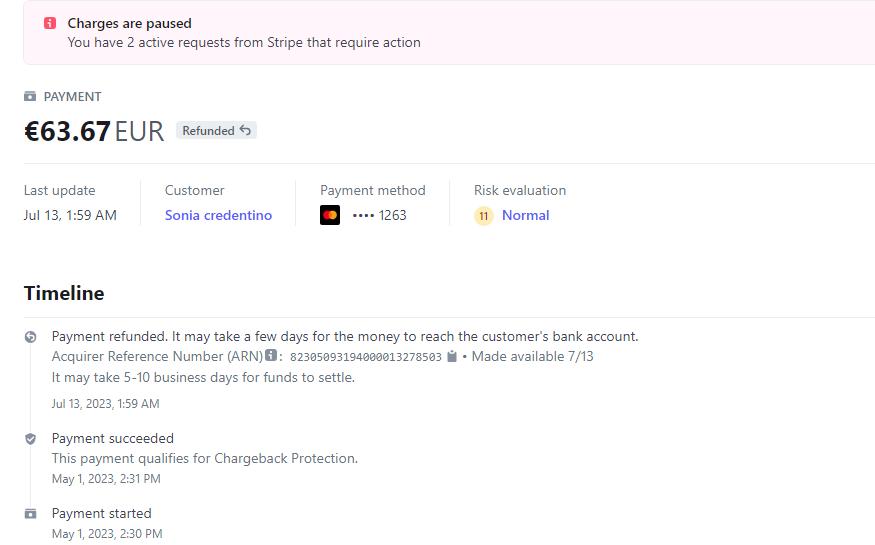Click the payment icon beside PAYMENT label
The image size is (875, 545).
point(30,97)
